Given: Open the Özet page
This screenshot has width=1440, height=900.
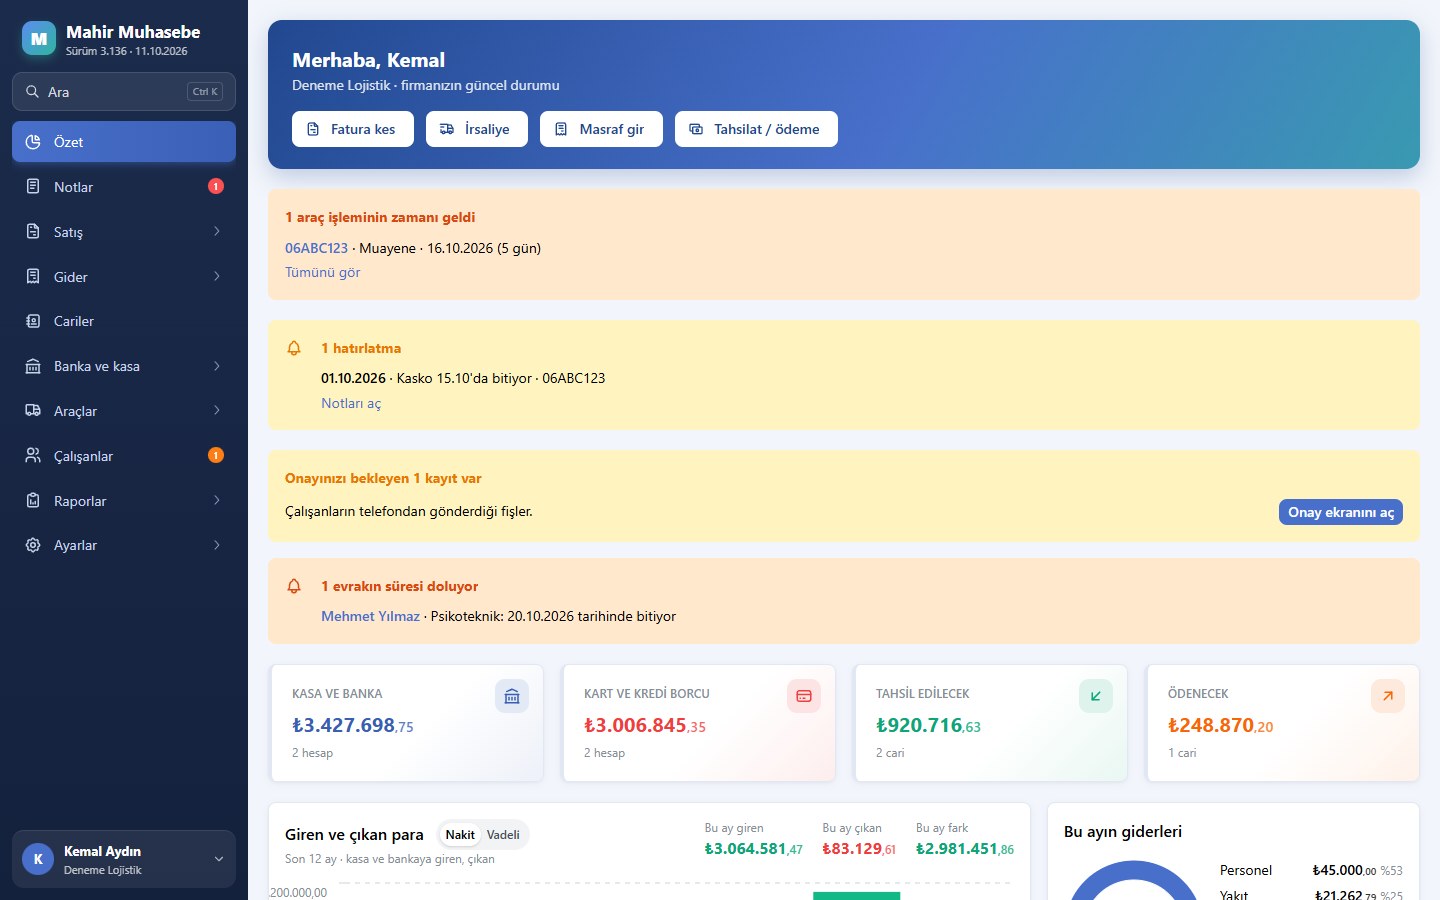Looking at the screenshot, I should pyautogui.click(x=124, y=142).
